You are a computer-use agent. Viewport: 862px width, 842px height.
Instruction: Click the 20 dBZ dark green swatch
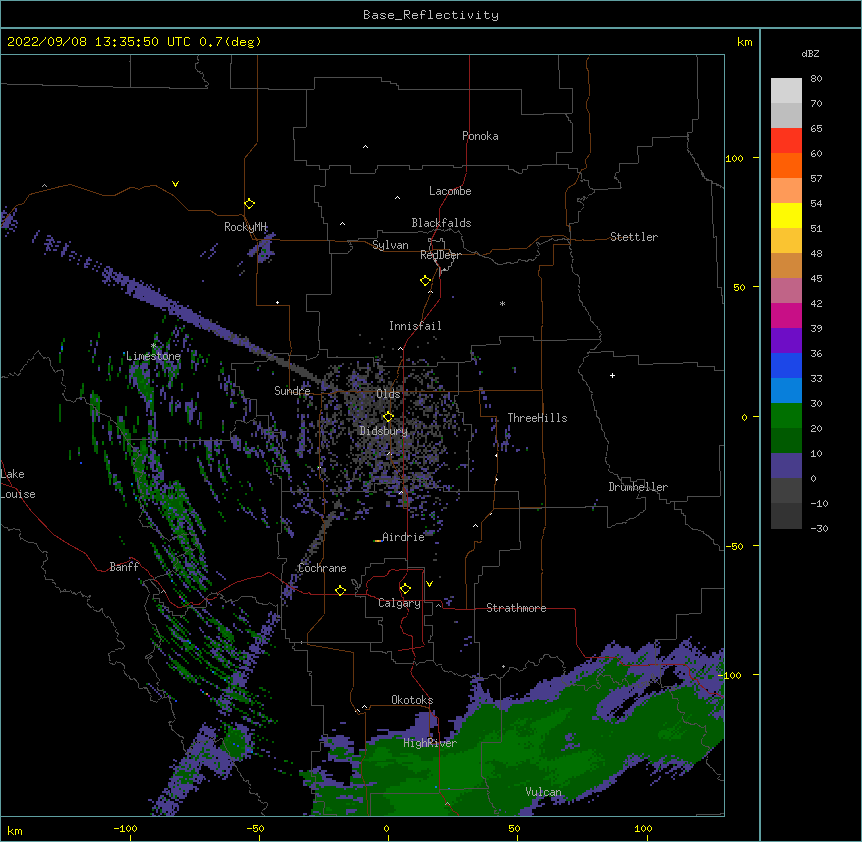[786, 440]
